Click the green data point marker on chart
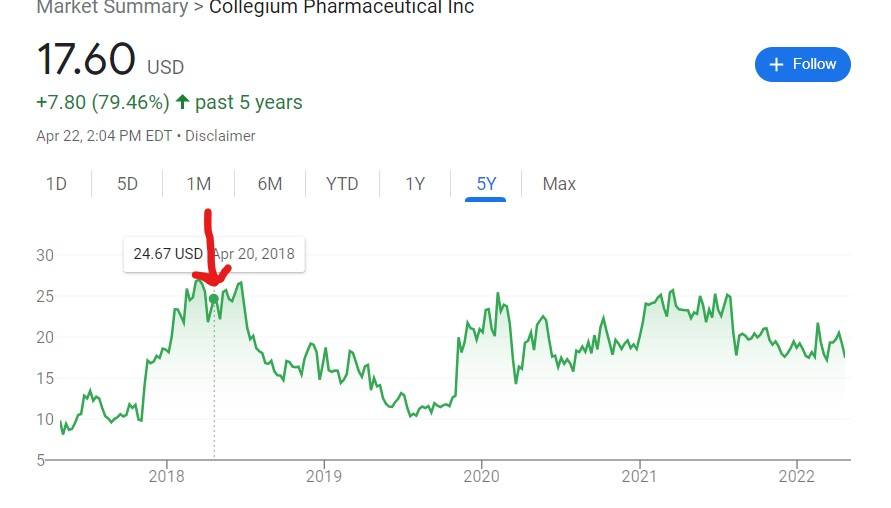 214,299
